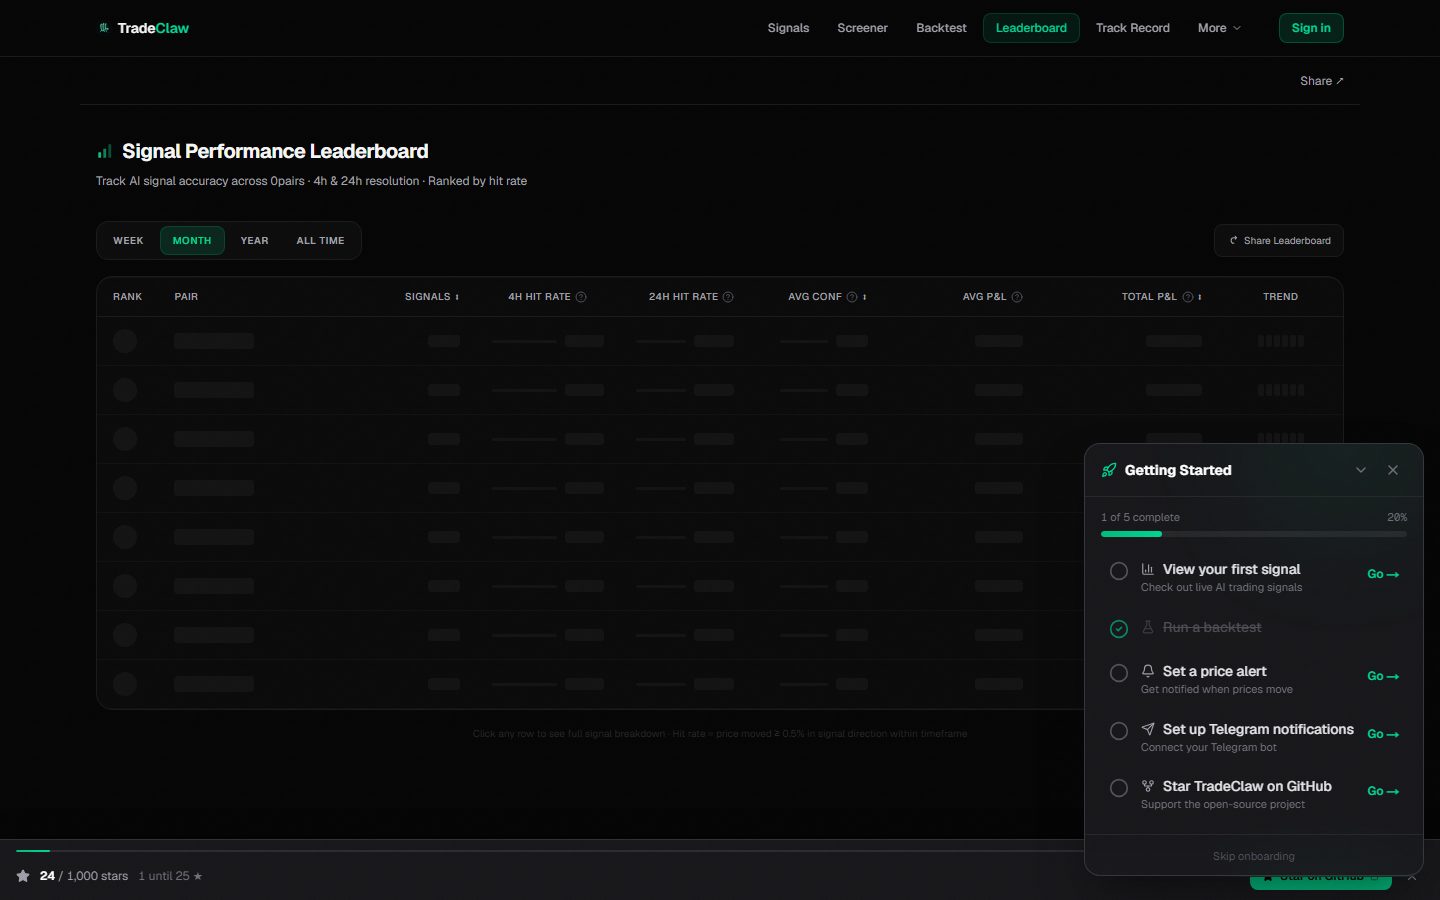Image resolution: width=1440 pixels, height=900 pixels.
Task: Click Go for Set a price alert
Action: point(1383,676)
